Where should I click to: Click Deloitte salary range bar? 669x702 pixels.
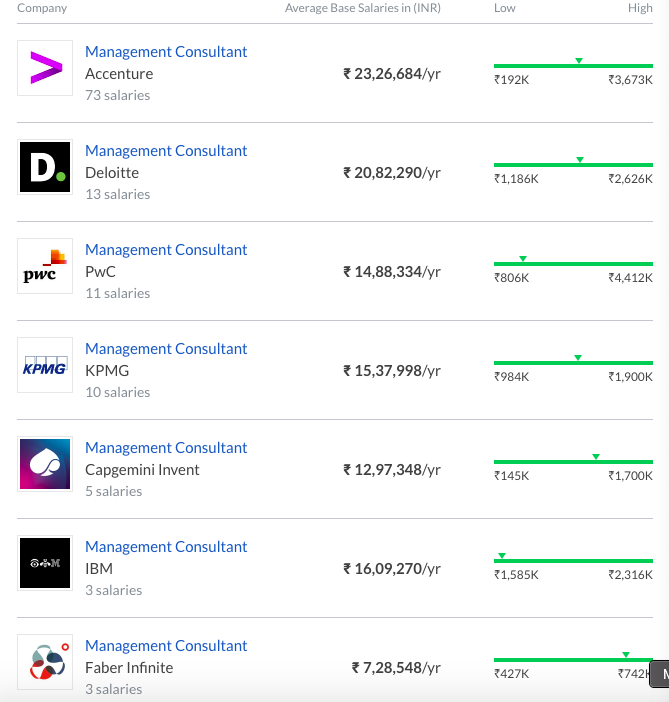click(572, 165)
